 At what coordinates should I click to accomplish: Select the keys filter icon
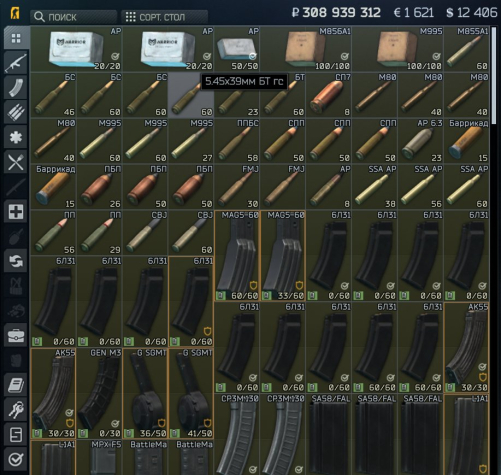[x=16, y=410]
